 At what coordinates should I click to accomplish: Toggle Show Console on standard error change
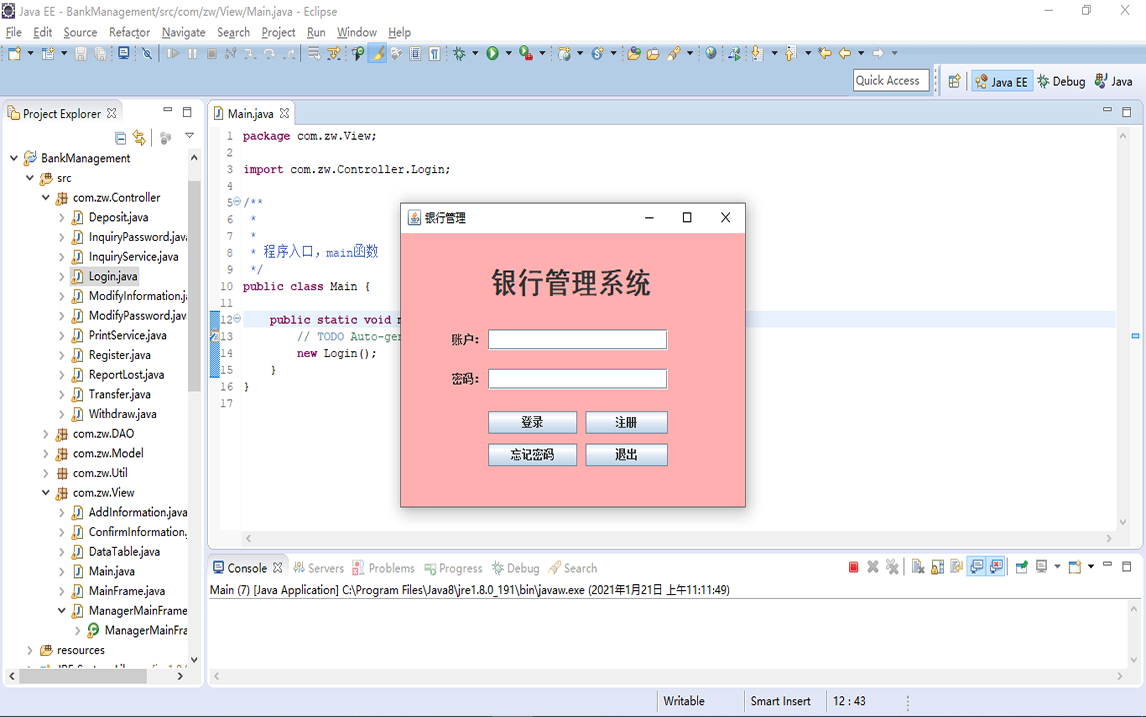[x=996, y=566]
